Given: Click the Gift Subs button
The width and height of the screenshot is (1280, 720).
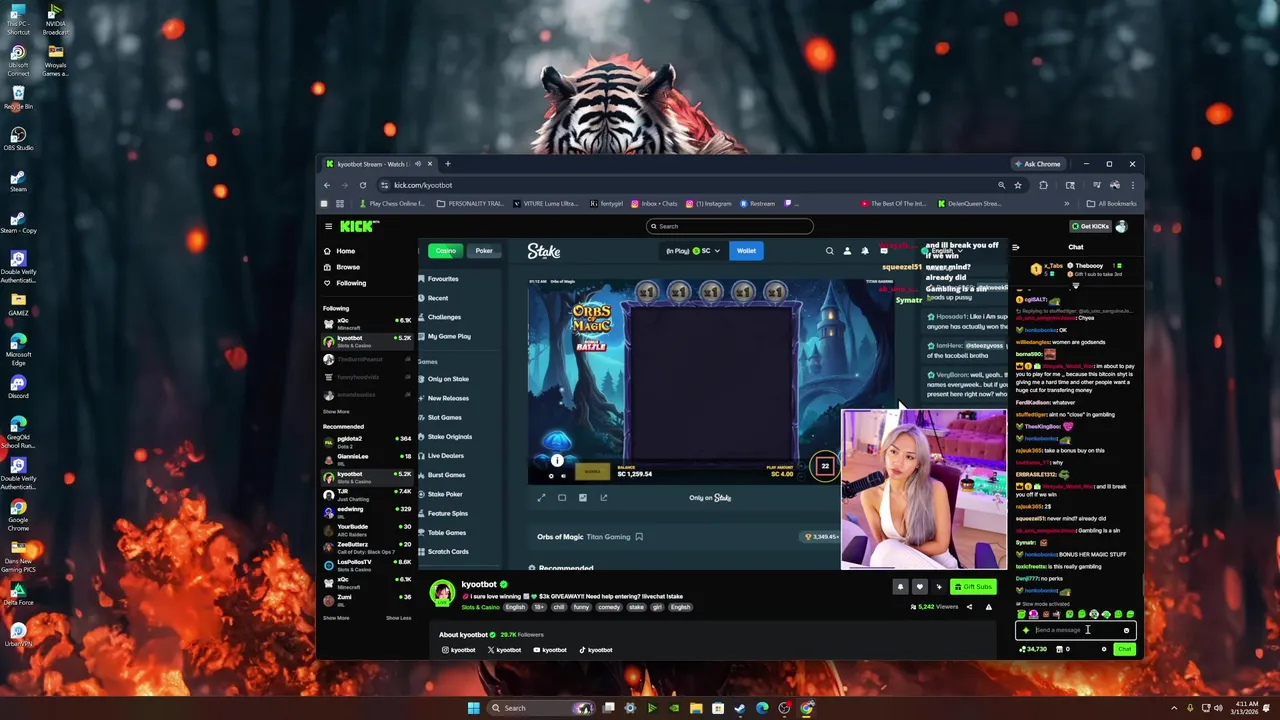Looking at the screenshot, I should click(x=973, y=587).
